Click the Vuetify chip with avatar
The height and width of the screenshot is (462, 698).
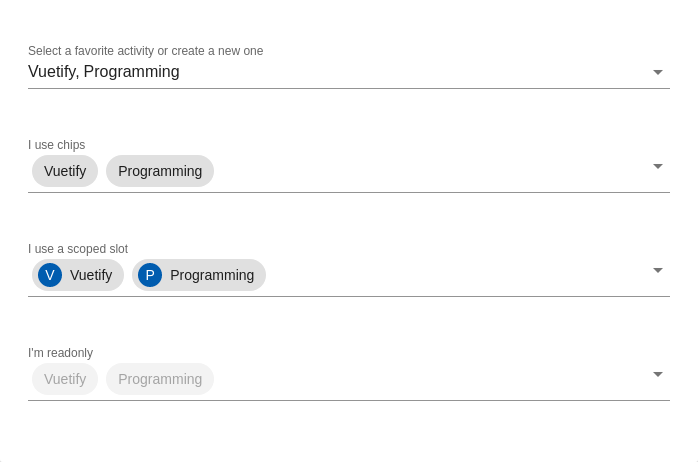coord(78,275)
